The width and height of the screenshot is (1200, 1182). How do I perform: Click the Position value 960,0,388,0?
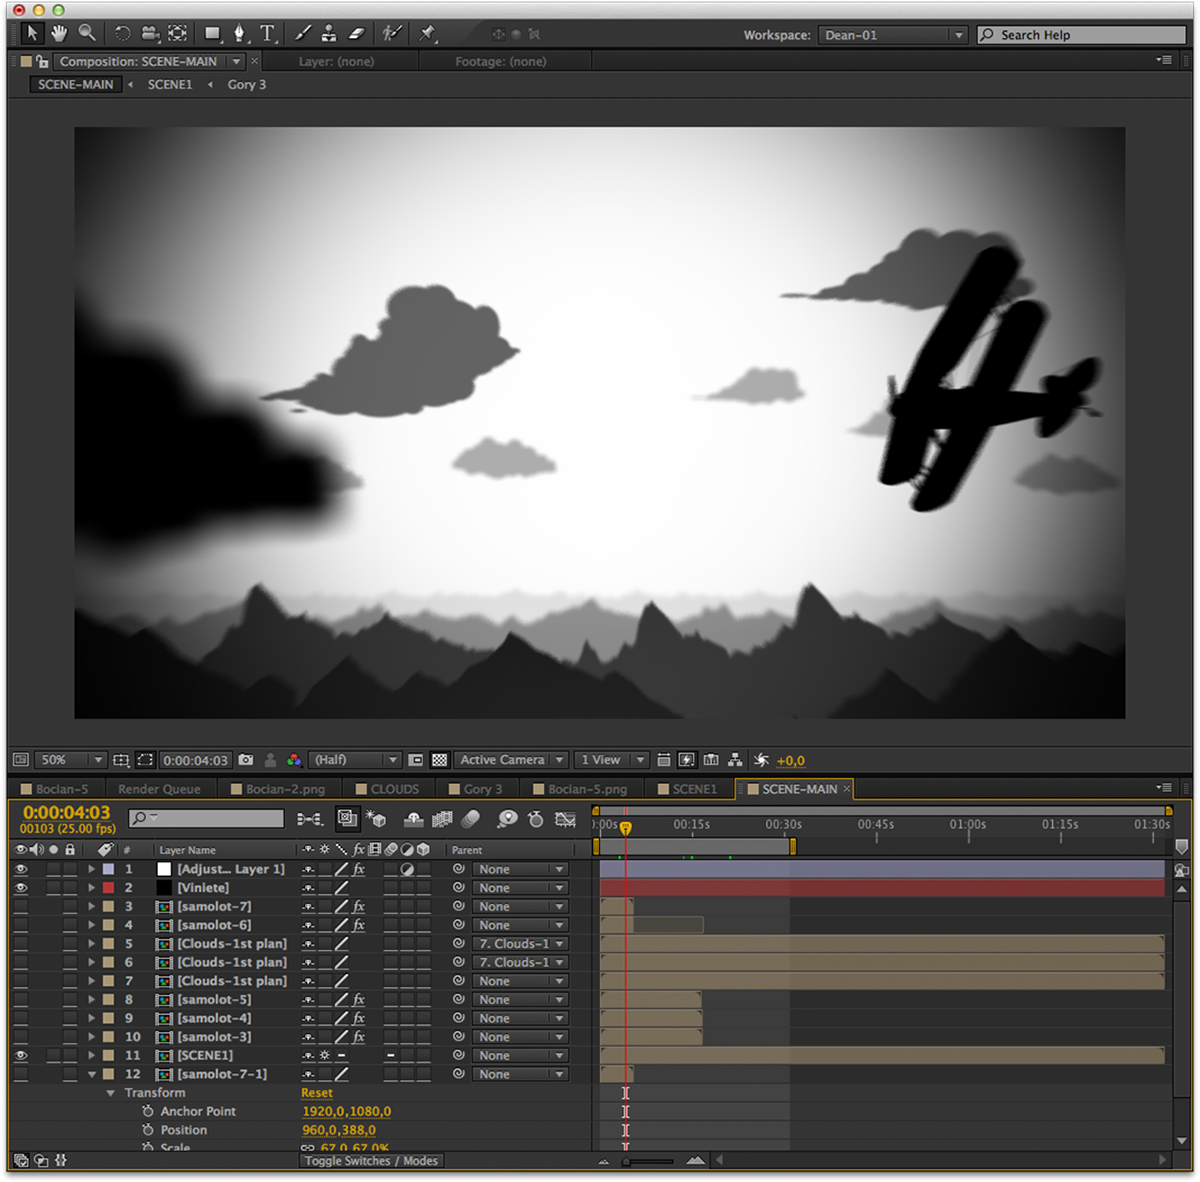[339, 1130]
